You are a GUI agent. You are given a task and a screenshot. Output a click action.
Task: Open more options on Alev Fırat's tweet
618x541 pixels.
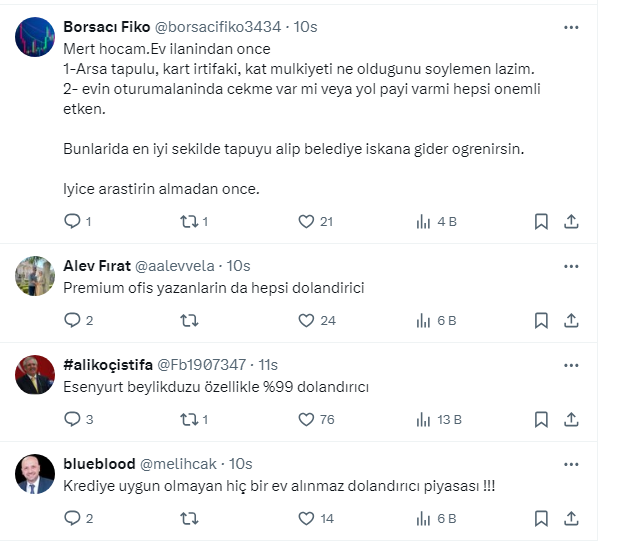tap(571, 266)
